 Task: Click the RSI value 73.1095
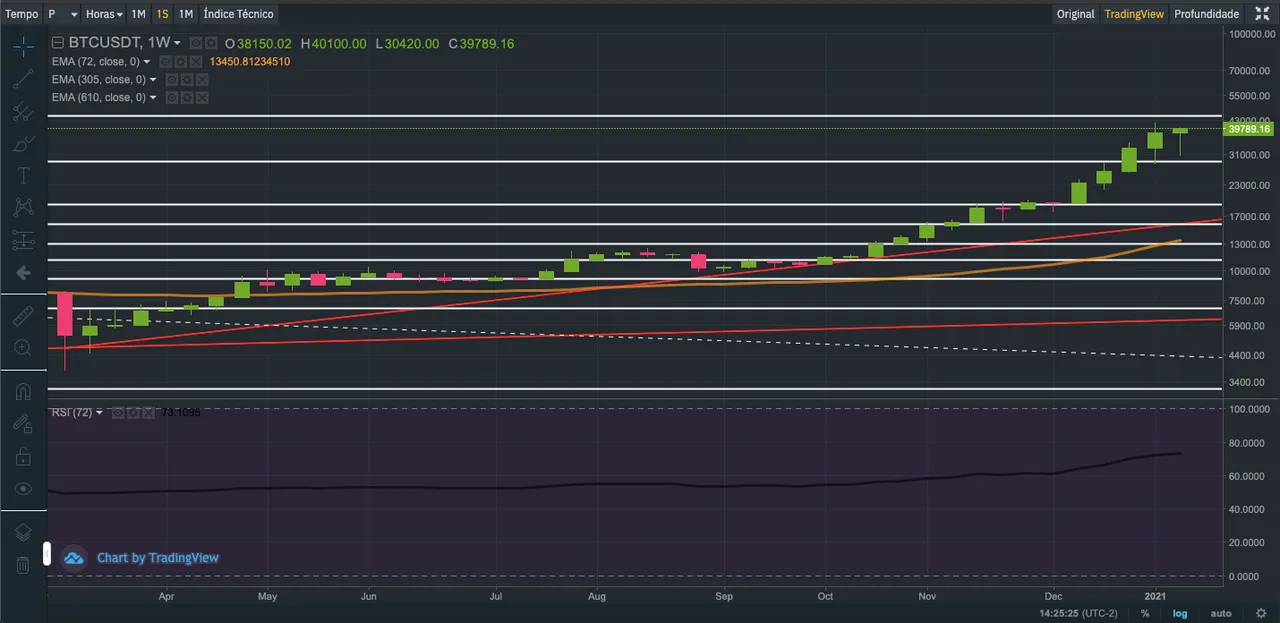(x=180, y=412)
